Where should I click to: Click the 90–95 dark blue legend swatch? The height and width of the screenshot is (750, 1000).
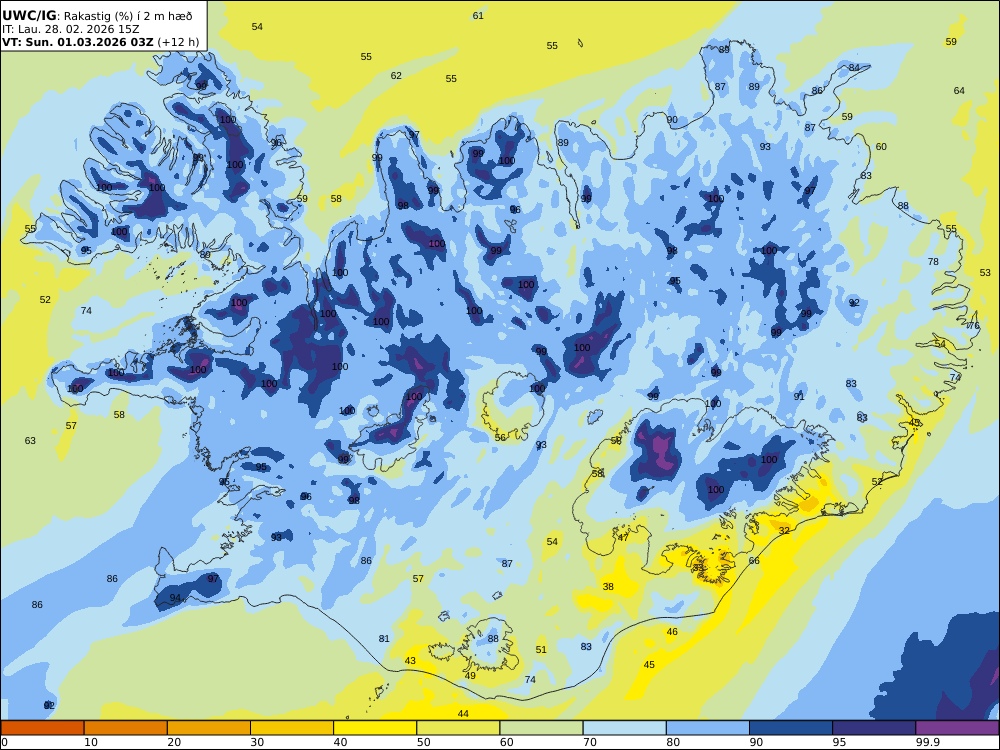pos(791,728)
